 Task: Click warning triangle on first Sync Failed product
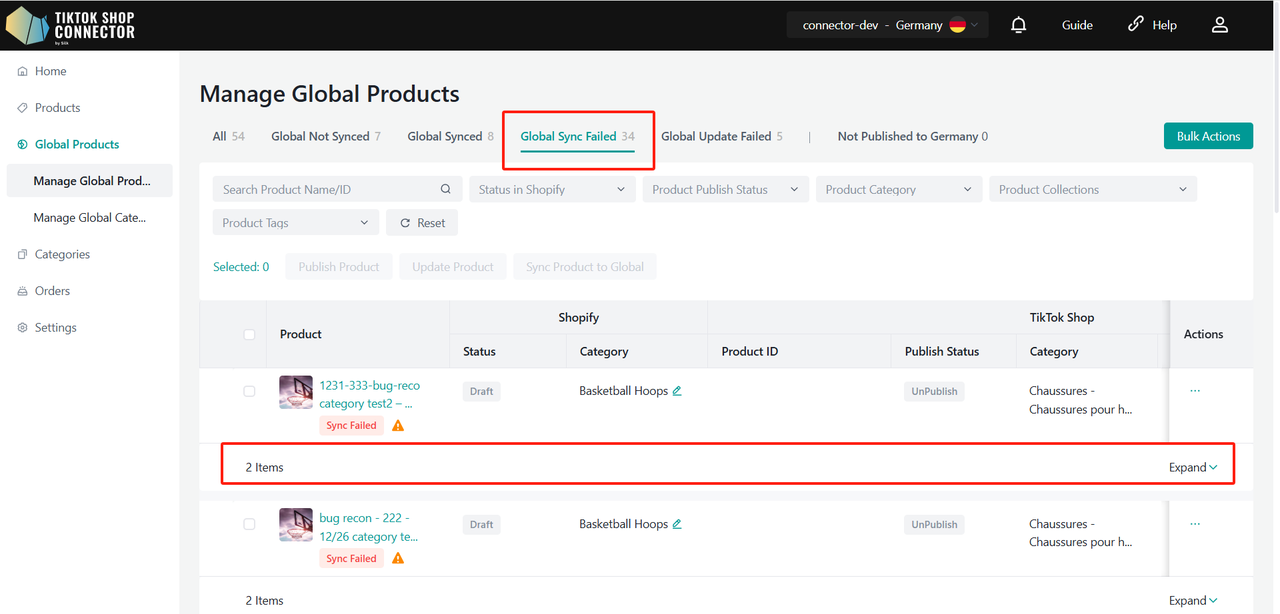click(398, 425)
